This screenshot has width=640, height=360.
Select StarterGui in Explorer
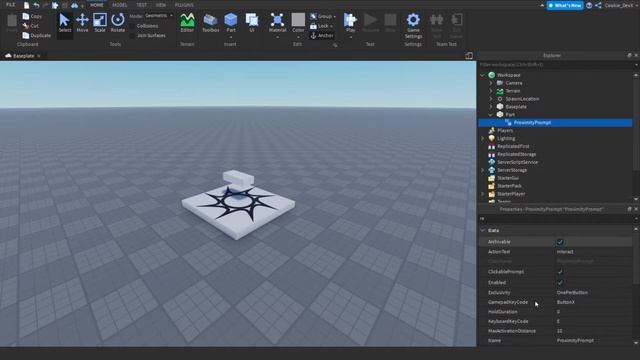pos(508,178)
